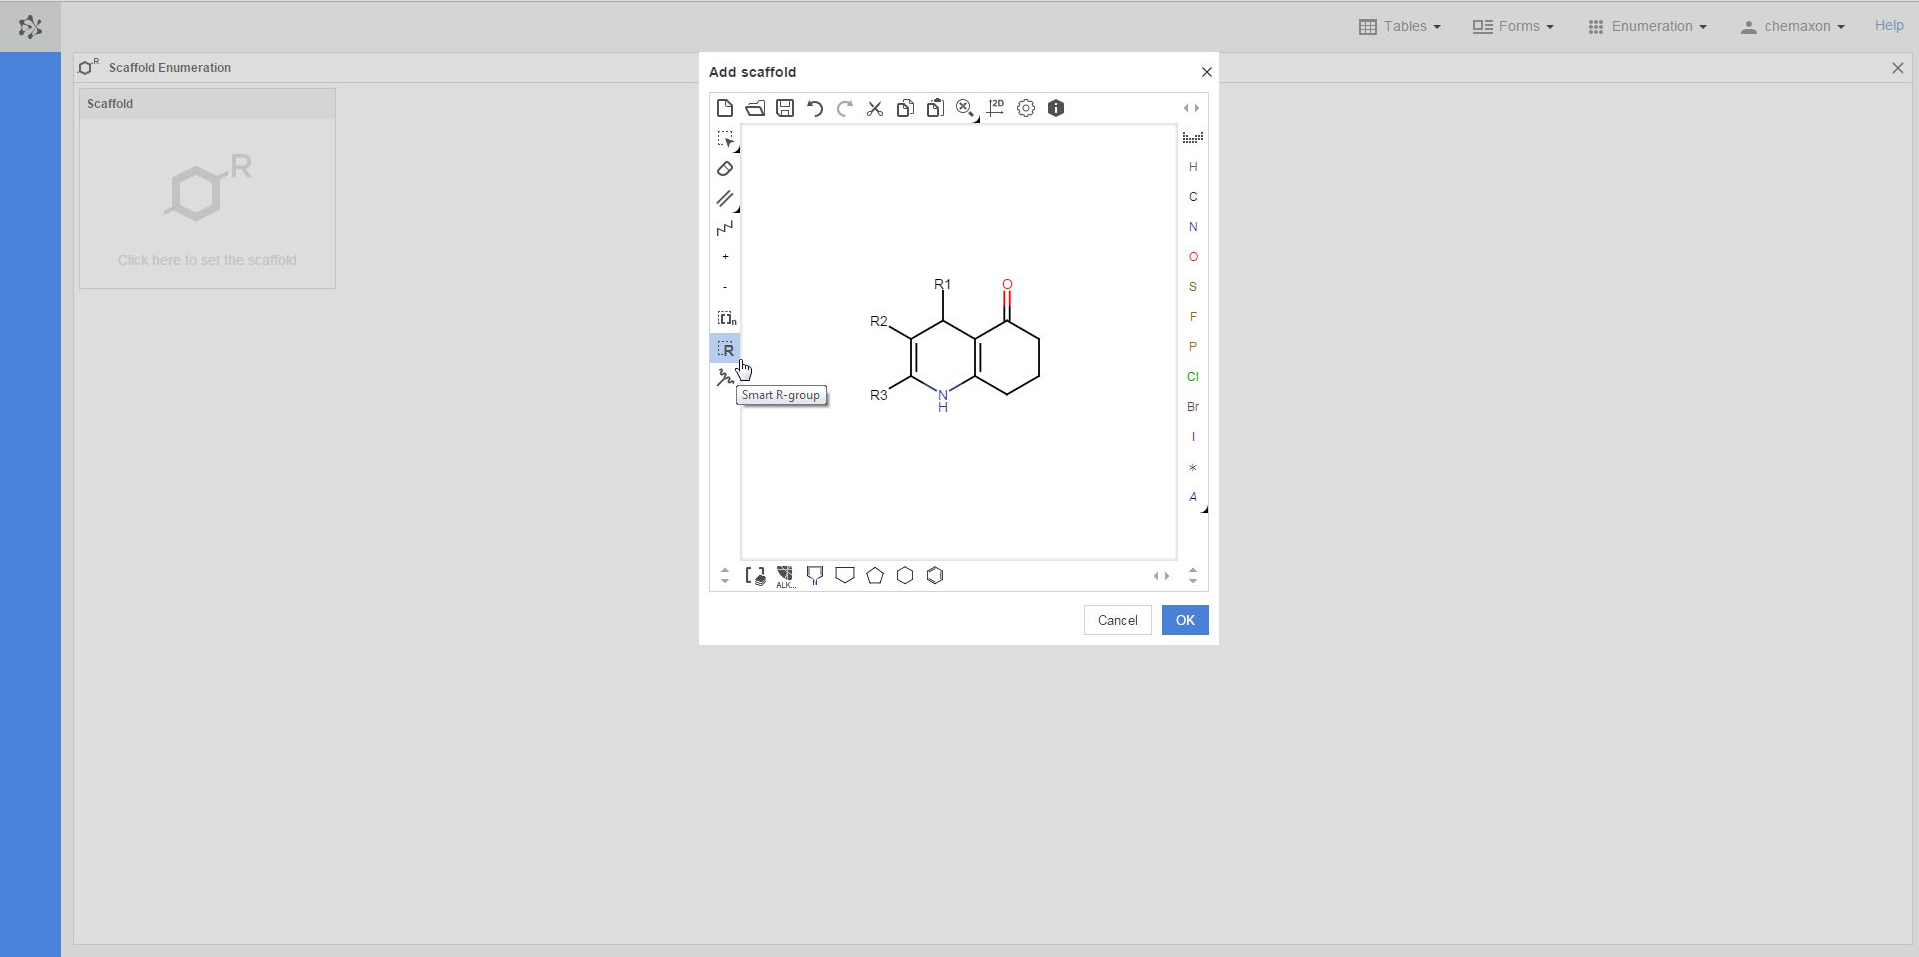1919x957 pixels.
Task: Click the R1 label on molecule
Action: (942, 285)
